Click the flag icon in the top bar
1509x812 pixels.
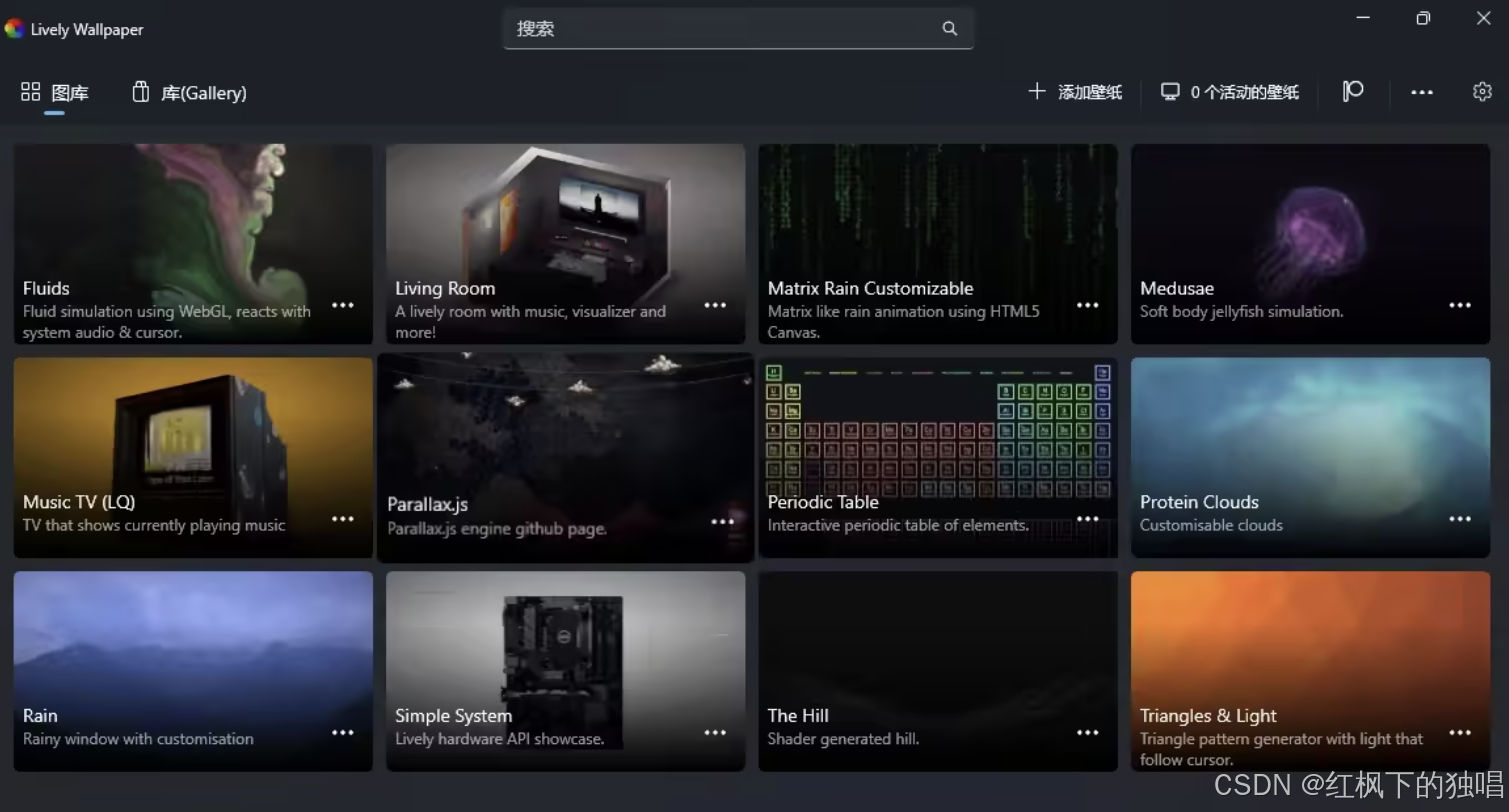pyautogui.click(x=1353, y=92)
